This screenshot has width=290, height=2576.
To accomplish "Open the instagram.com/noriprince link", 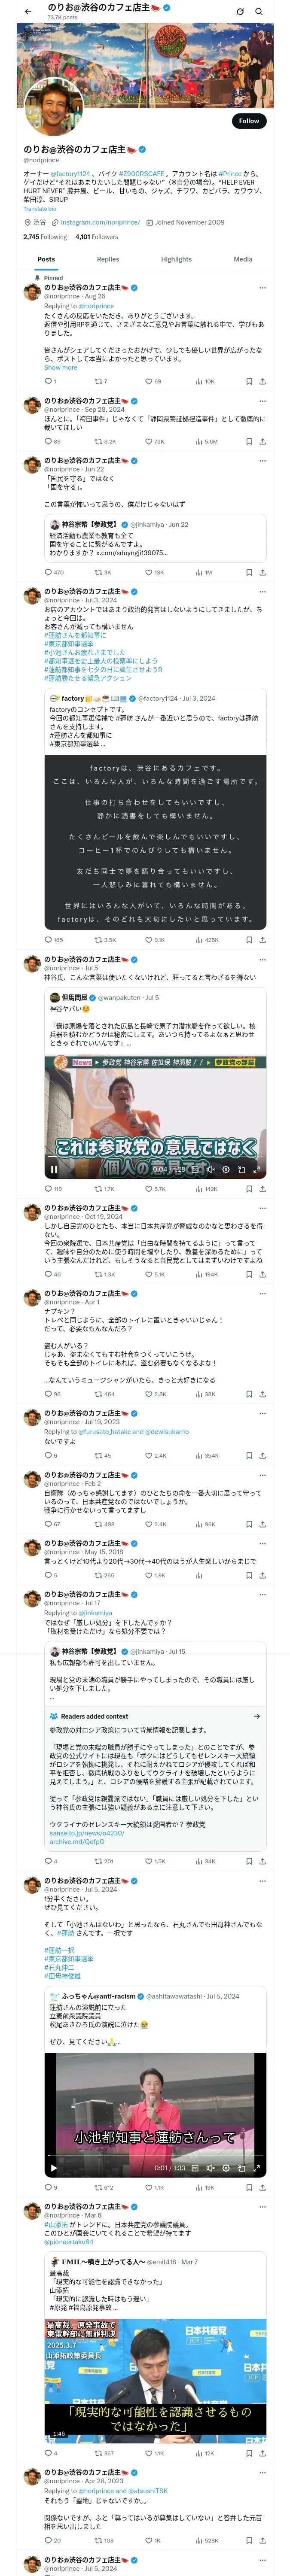I will point(100,222).
